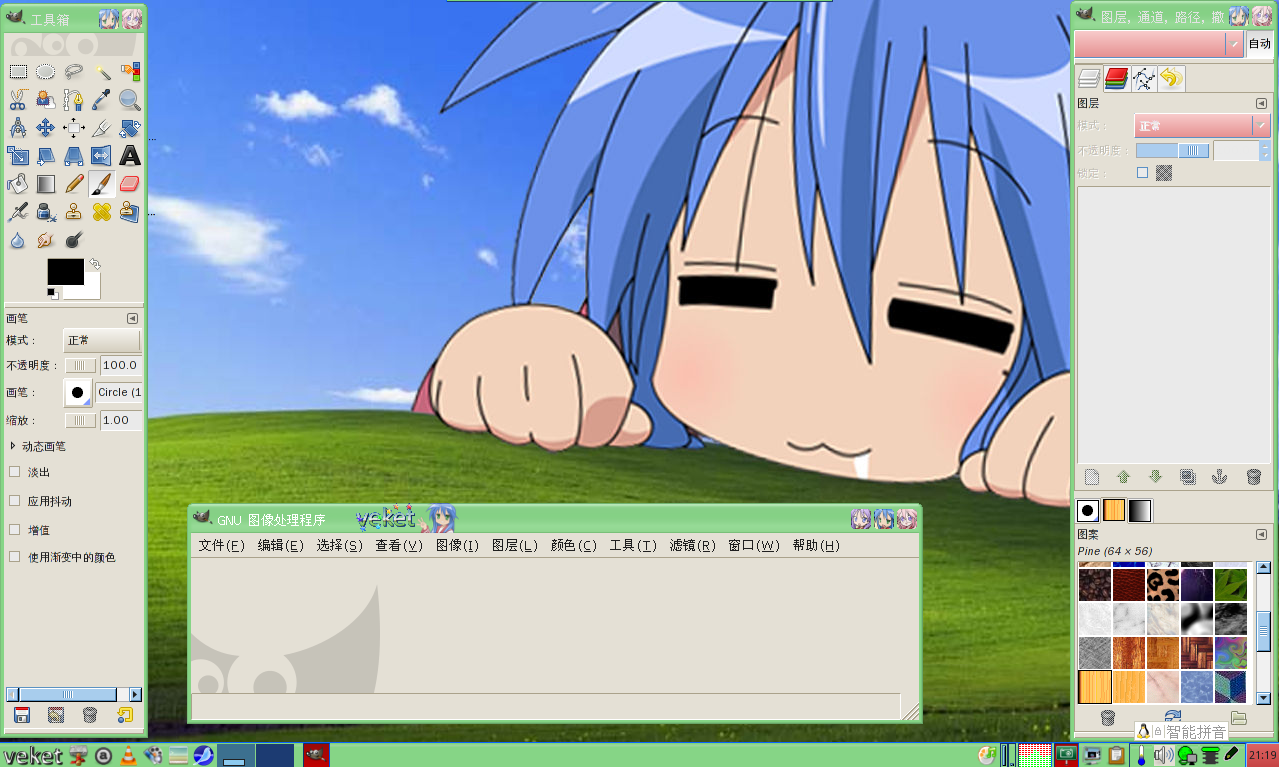Select the Scale tool
Screen dimensions: 1279x767
(x=17, y=155)
